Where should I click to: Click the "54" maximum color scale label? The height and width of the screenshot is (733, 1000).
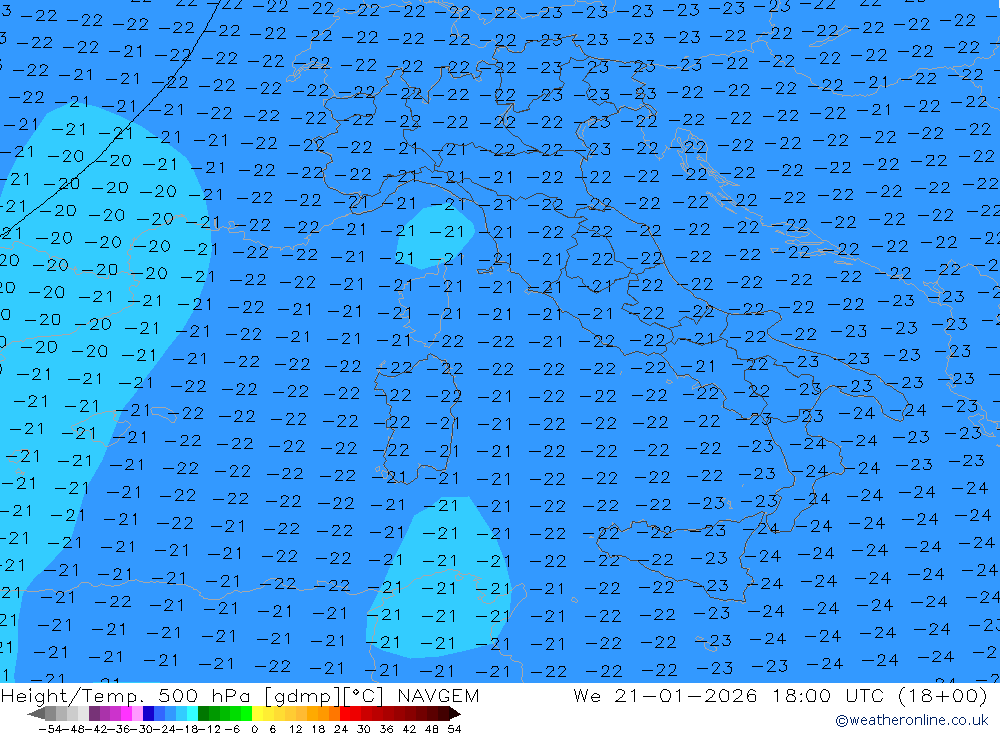coord(454,729)
